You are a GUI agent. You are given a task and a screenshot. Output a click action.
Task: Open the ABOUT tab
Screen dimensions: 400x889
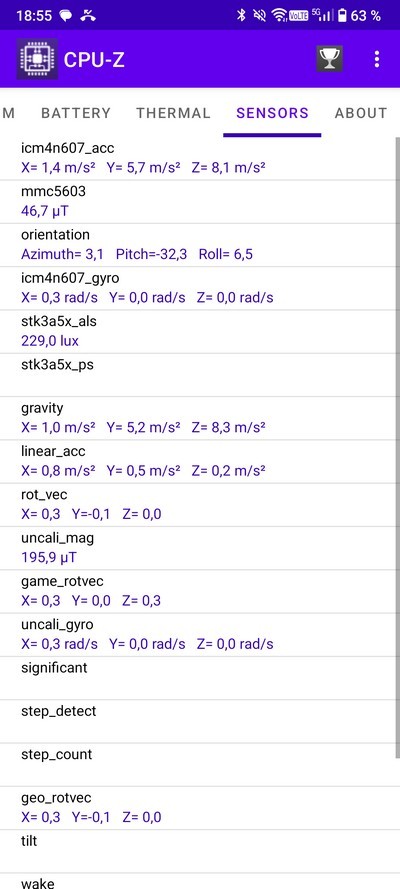[361, 113]
